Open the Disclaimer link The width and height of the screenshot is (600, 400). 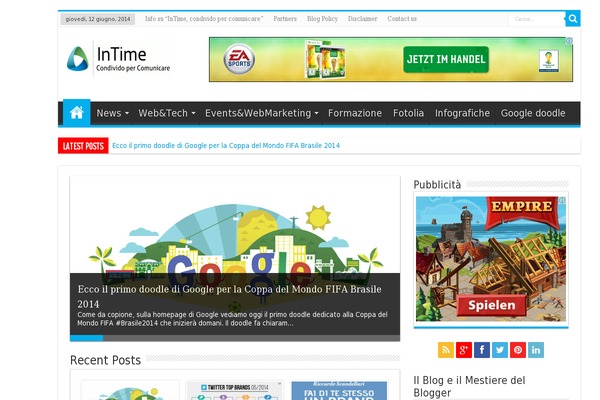[362, 19]
